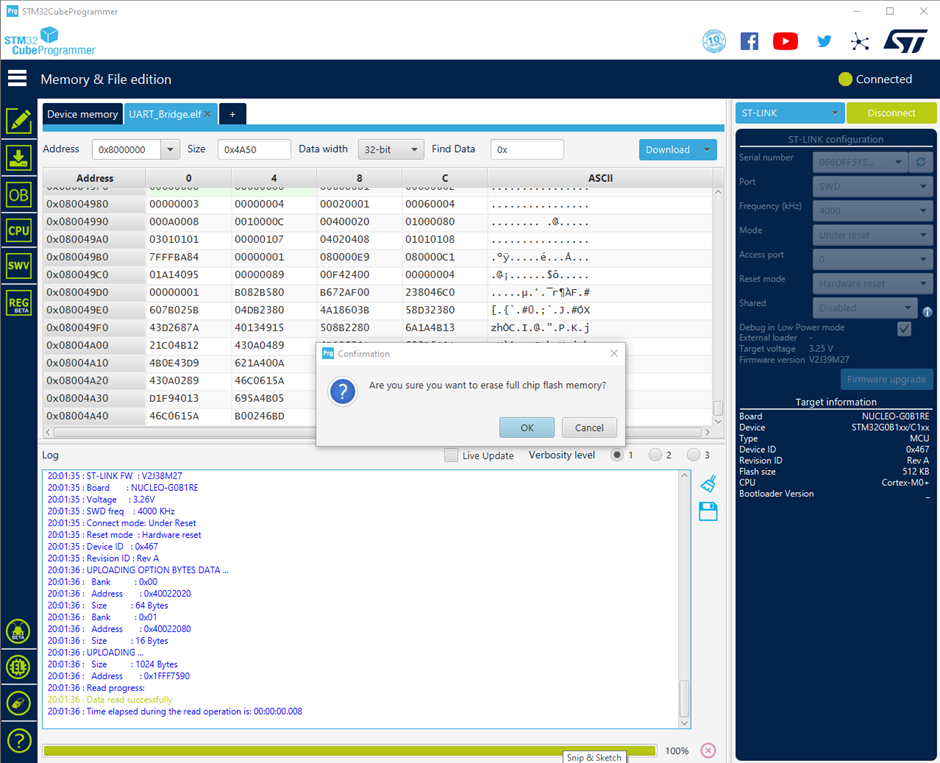Expand the Data width 32-bit dropdown
The height and width of the screenshot is (763, 940).
click(x=391, y=149)
